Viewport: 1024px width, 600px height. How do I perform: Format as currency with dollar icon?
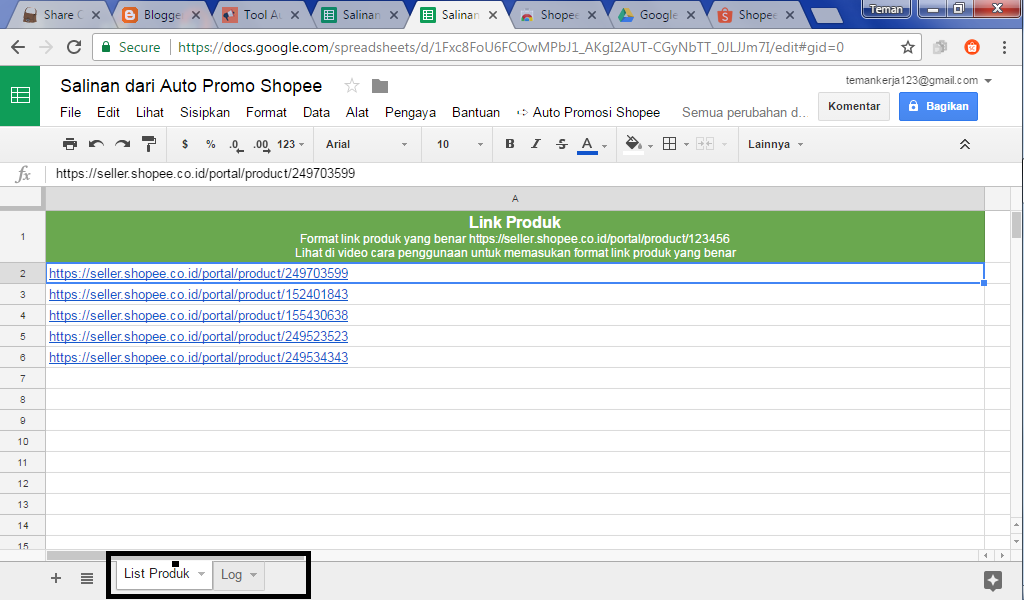tap(185, 144)
